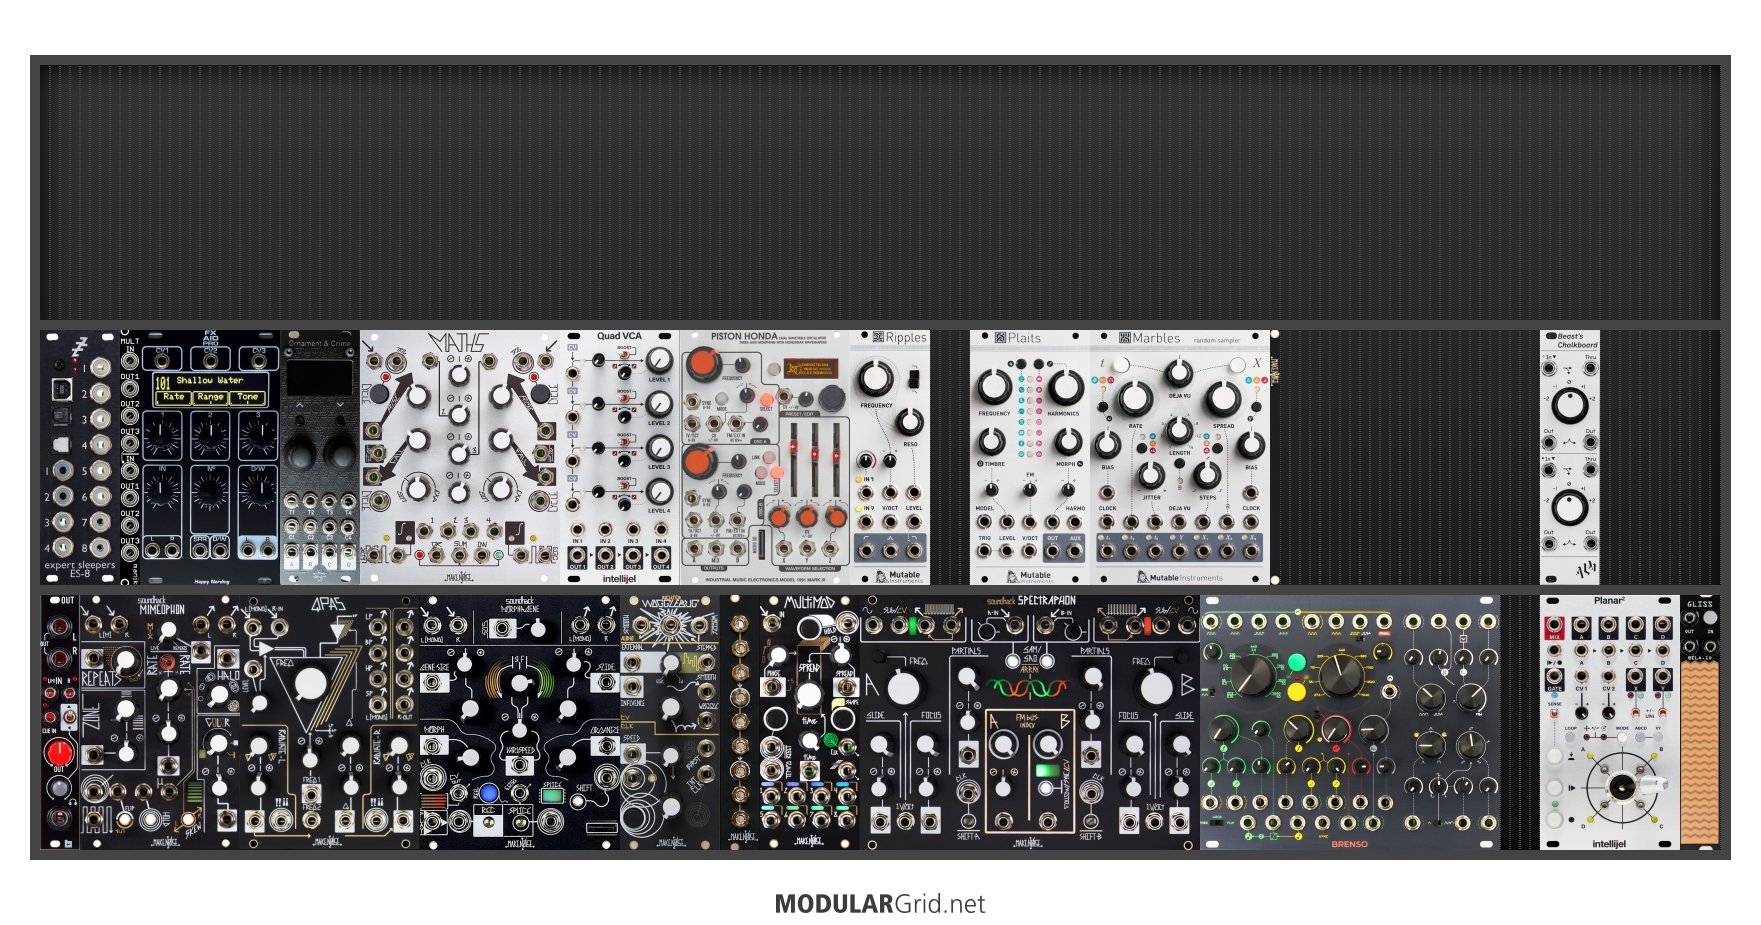This screenshot has width=1761, height=925.
Task: Click the orange Gliss touch strip
Action: coord(1699,751)
